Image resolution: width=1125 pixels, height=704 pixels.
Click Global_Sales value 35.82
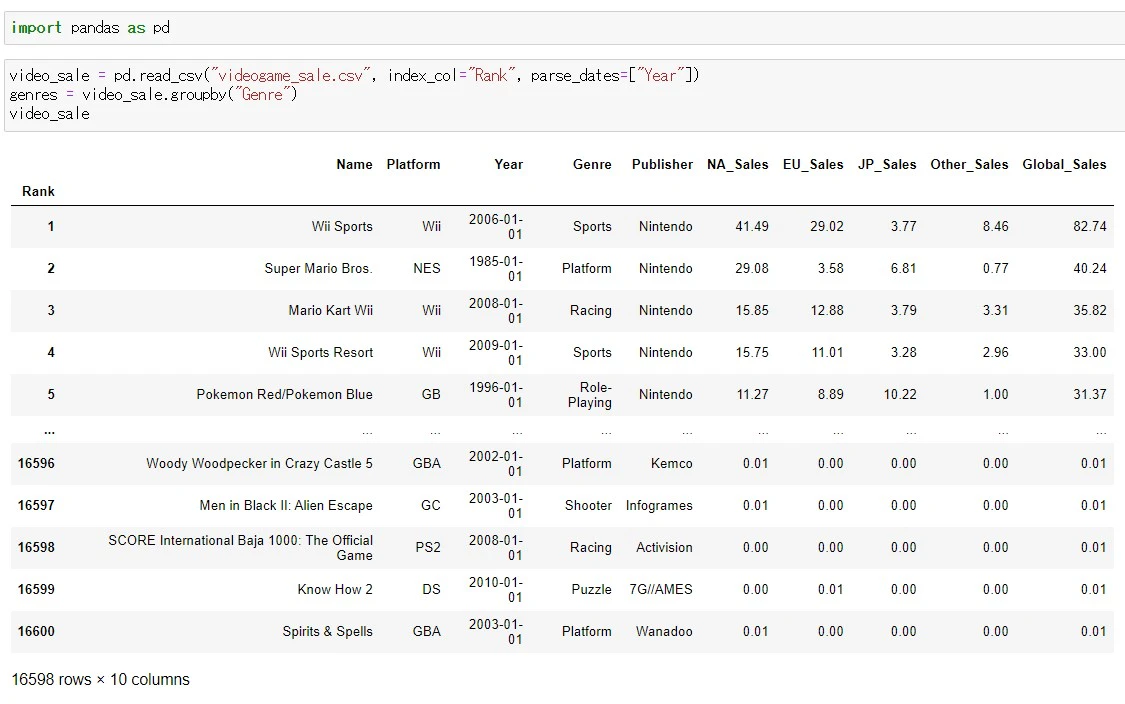click(x=1090, y=311)
